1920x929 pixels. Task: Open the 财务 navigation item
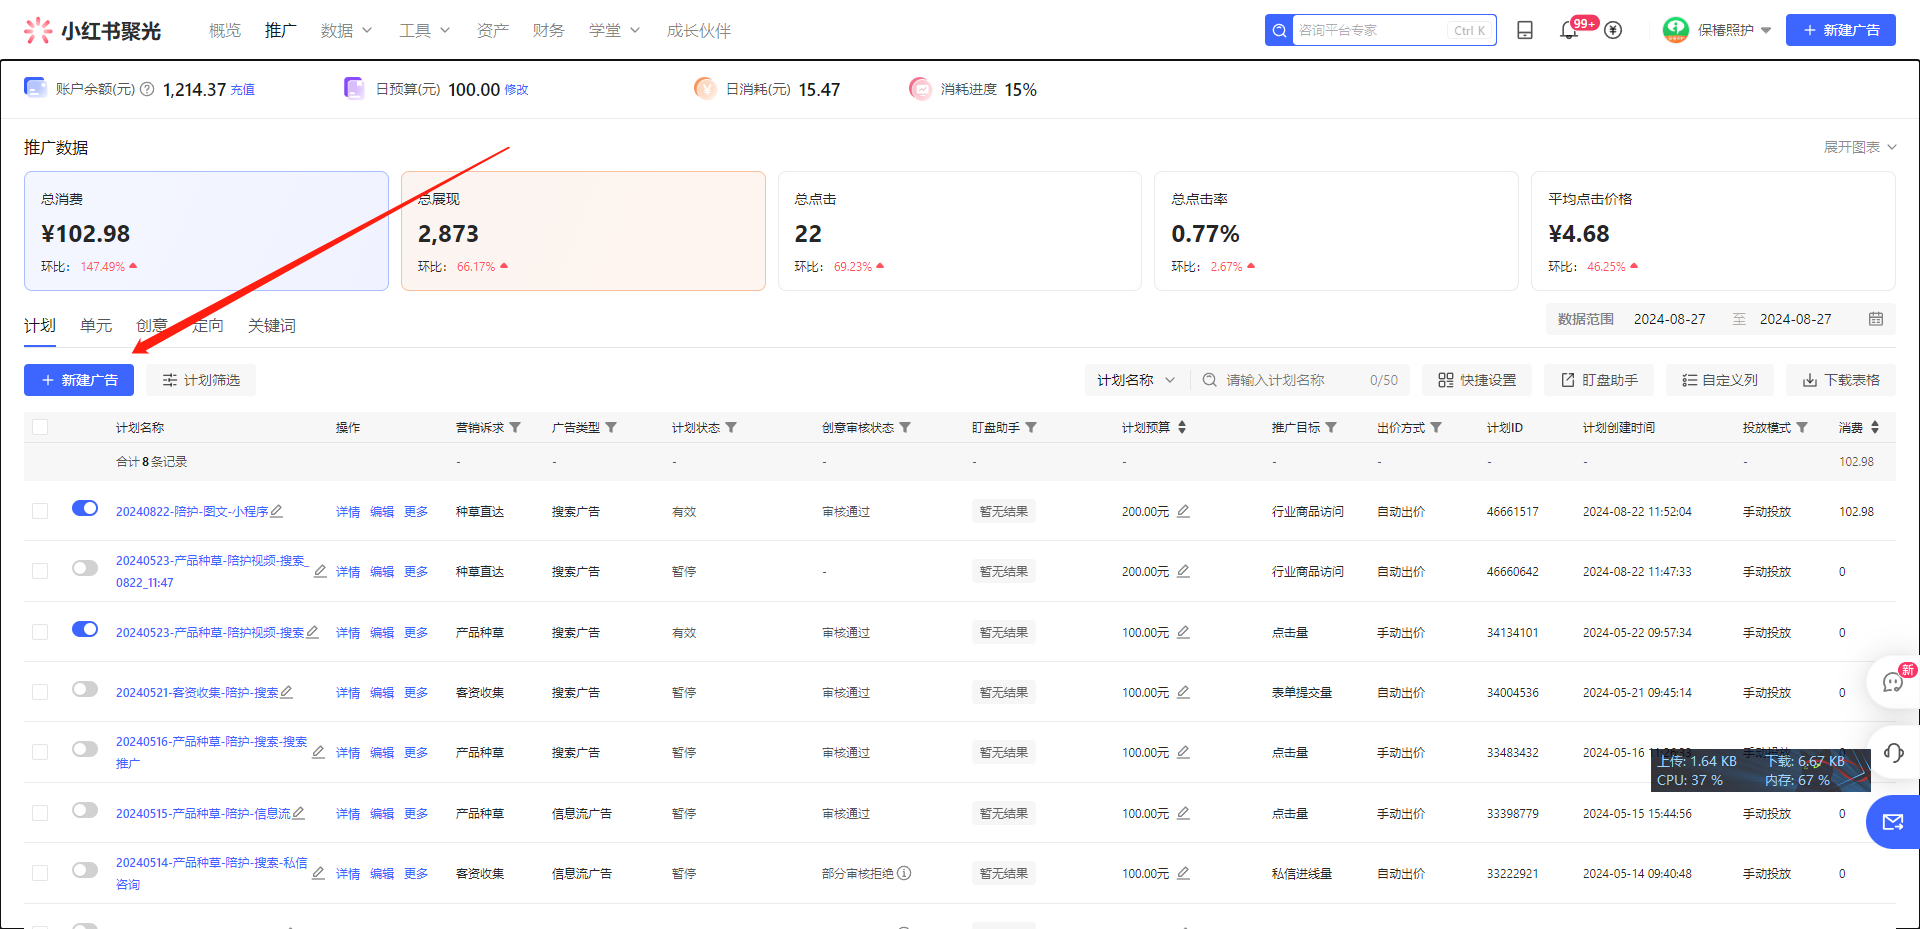click(549, 31)
